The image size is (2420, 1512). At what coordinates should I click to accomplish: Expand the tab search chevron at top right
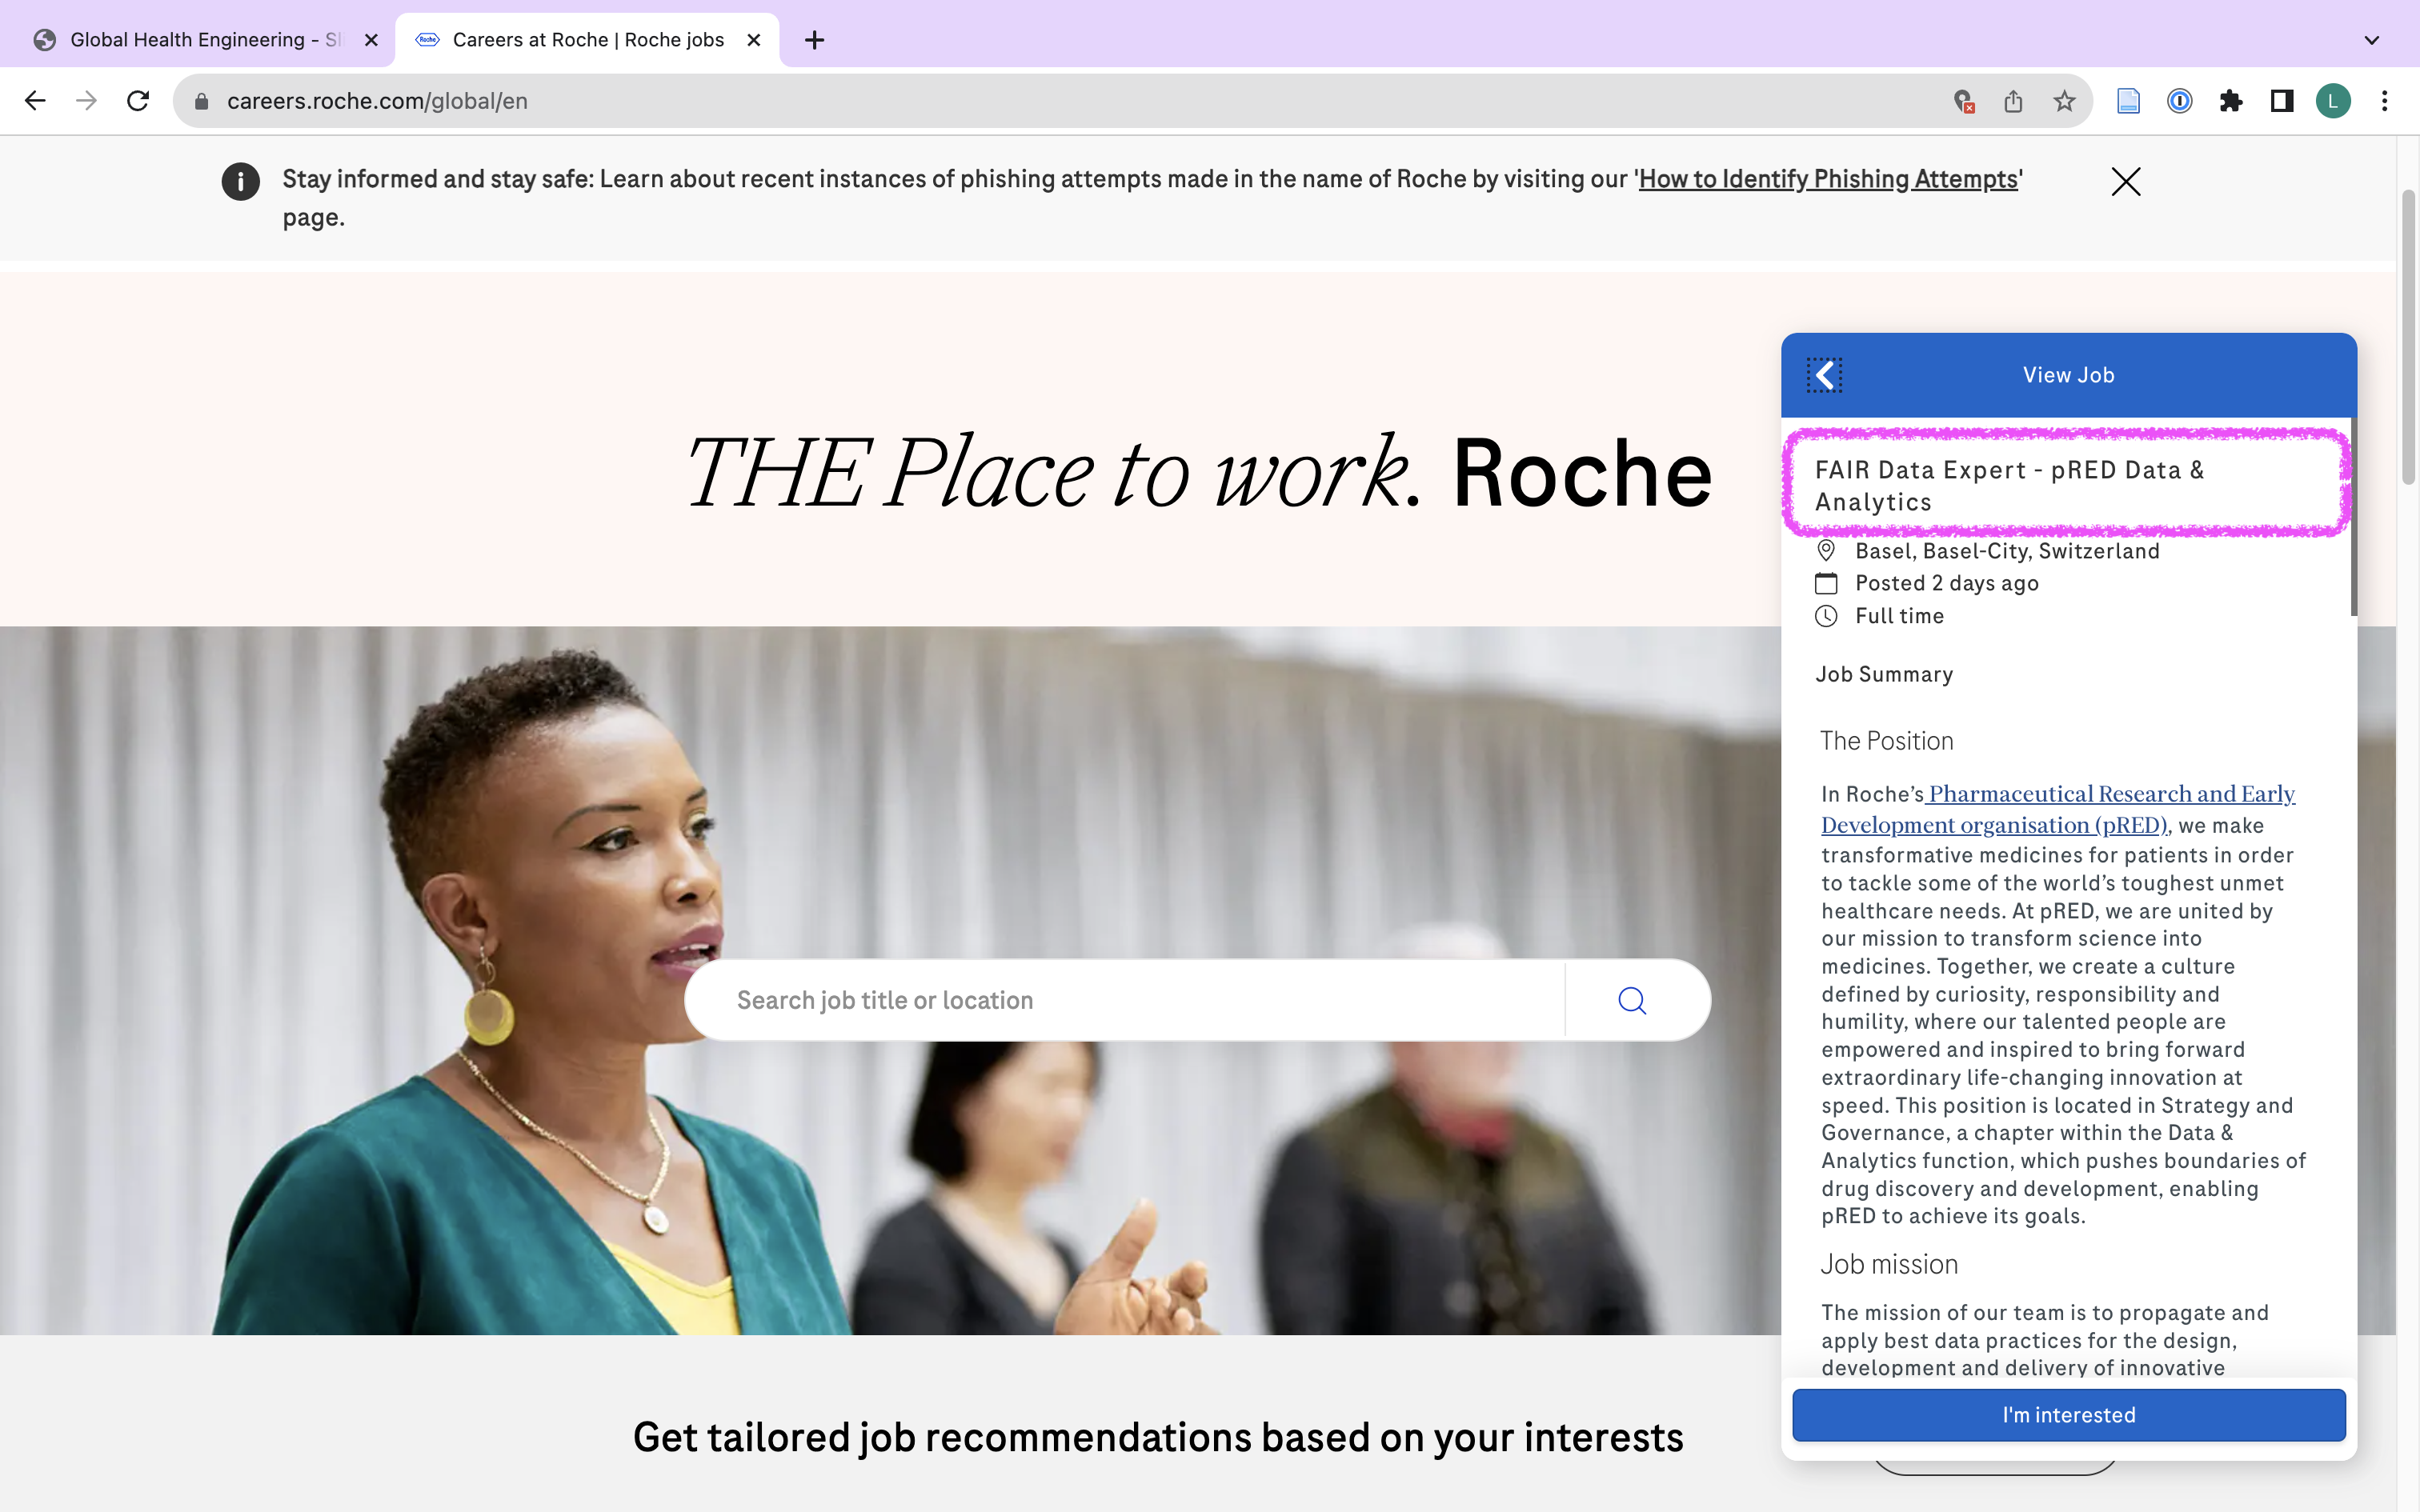tap(2371, 40)
